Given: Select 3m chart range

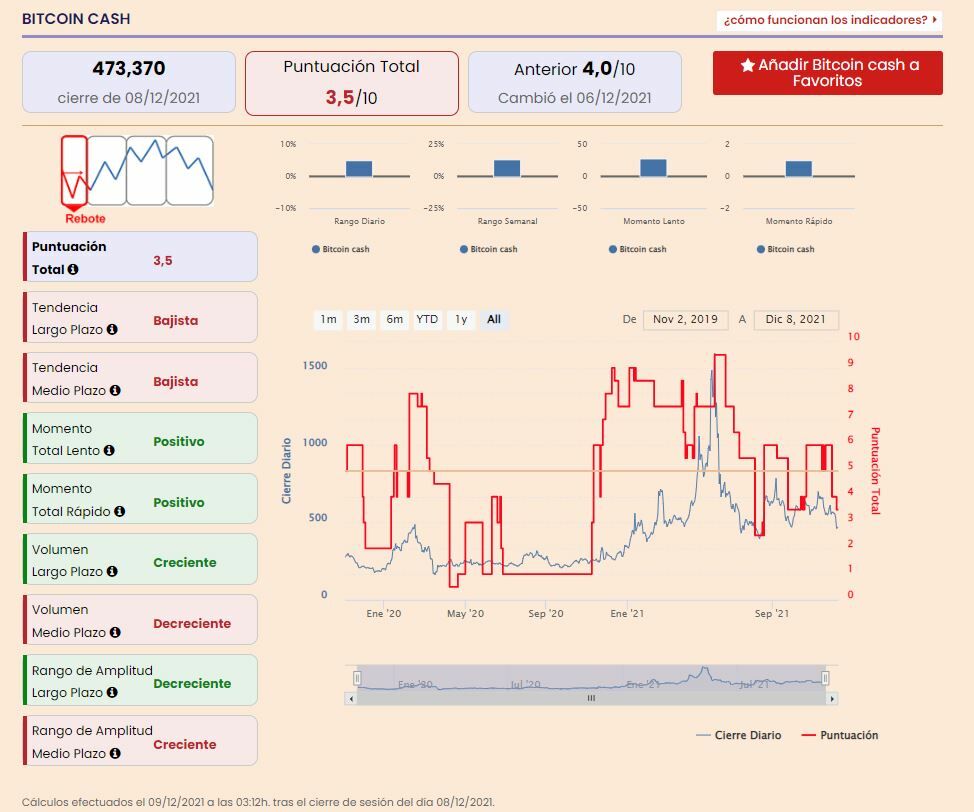Looking at the screenshot, I should click(x=362, y=319).
